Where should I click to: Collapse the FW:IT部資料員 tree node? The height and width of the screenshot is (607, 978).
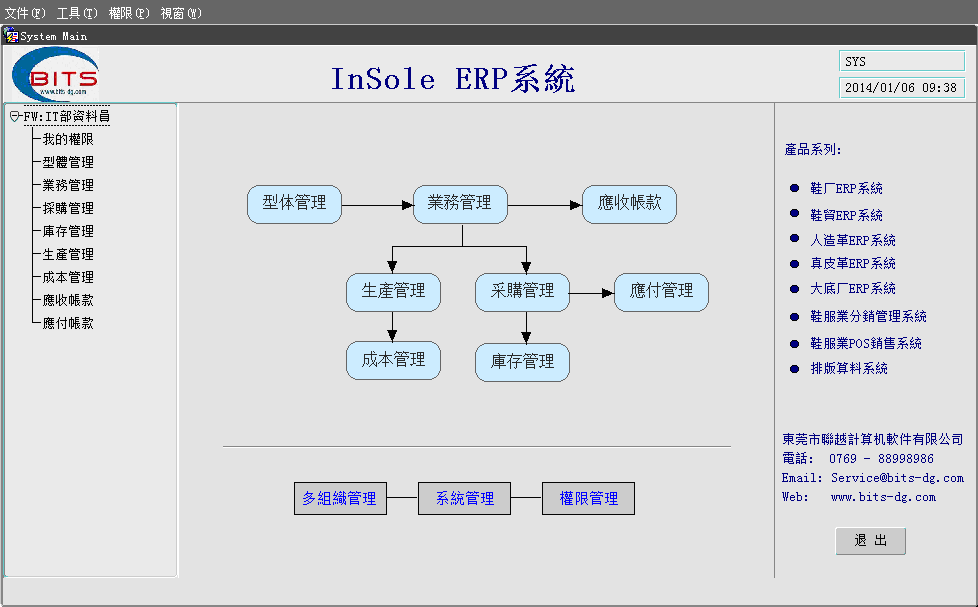pyautogui.click(x=15, y=116)
